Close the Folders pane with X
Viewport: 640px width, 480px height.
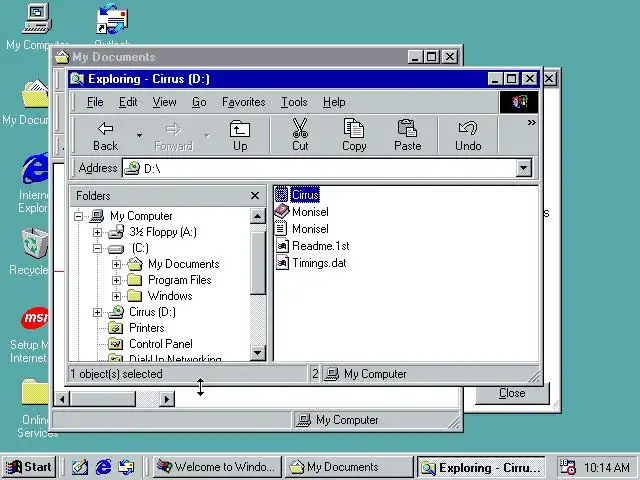click(255, 196)
